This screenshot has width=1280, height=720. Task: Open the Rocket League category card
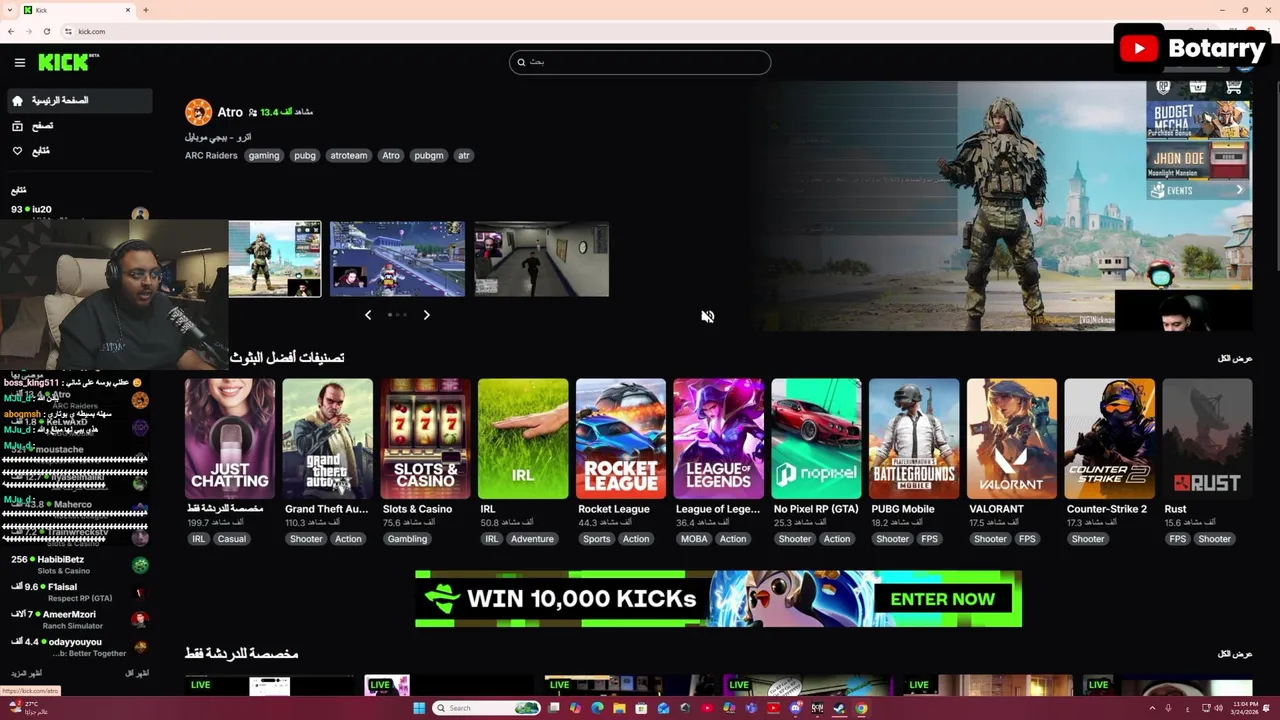621,438
